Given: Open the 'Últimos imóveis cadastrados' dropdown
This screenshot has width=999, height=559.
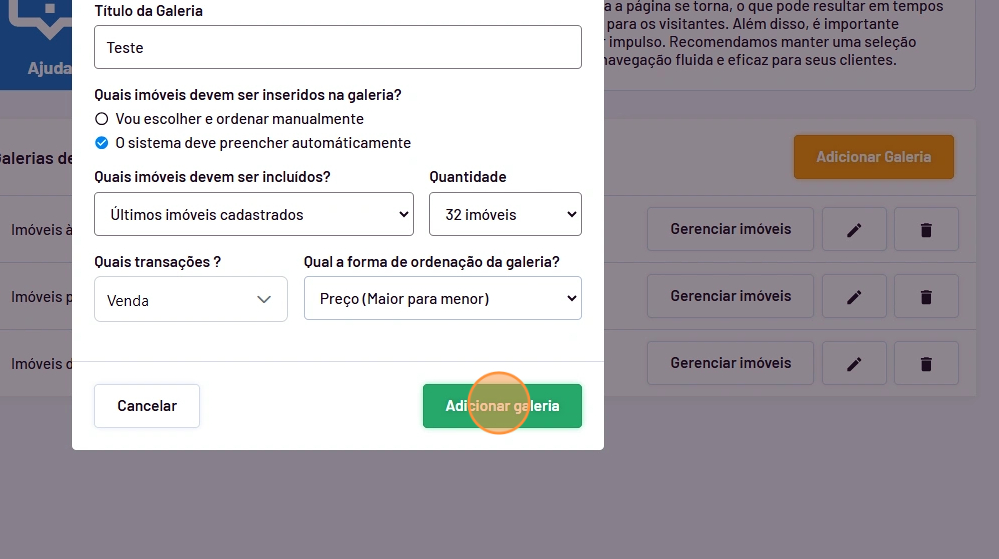Looking at the screenshot, I should pos(254,214).
